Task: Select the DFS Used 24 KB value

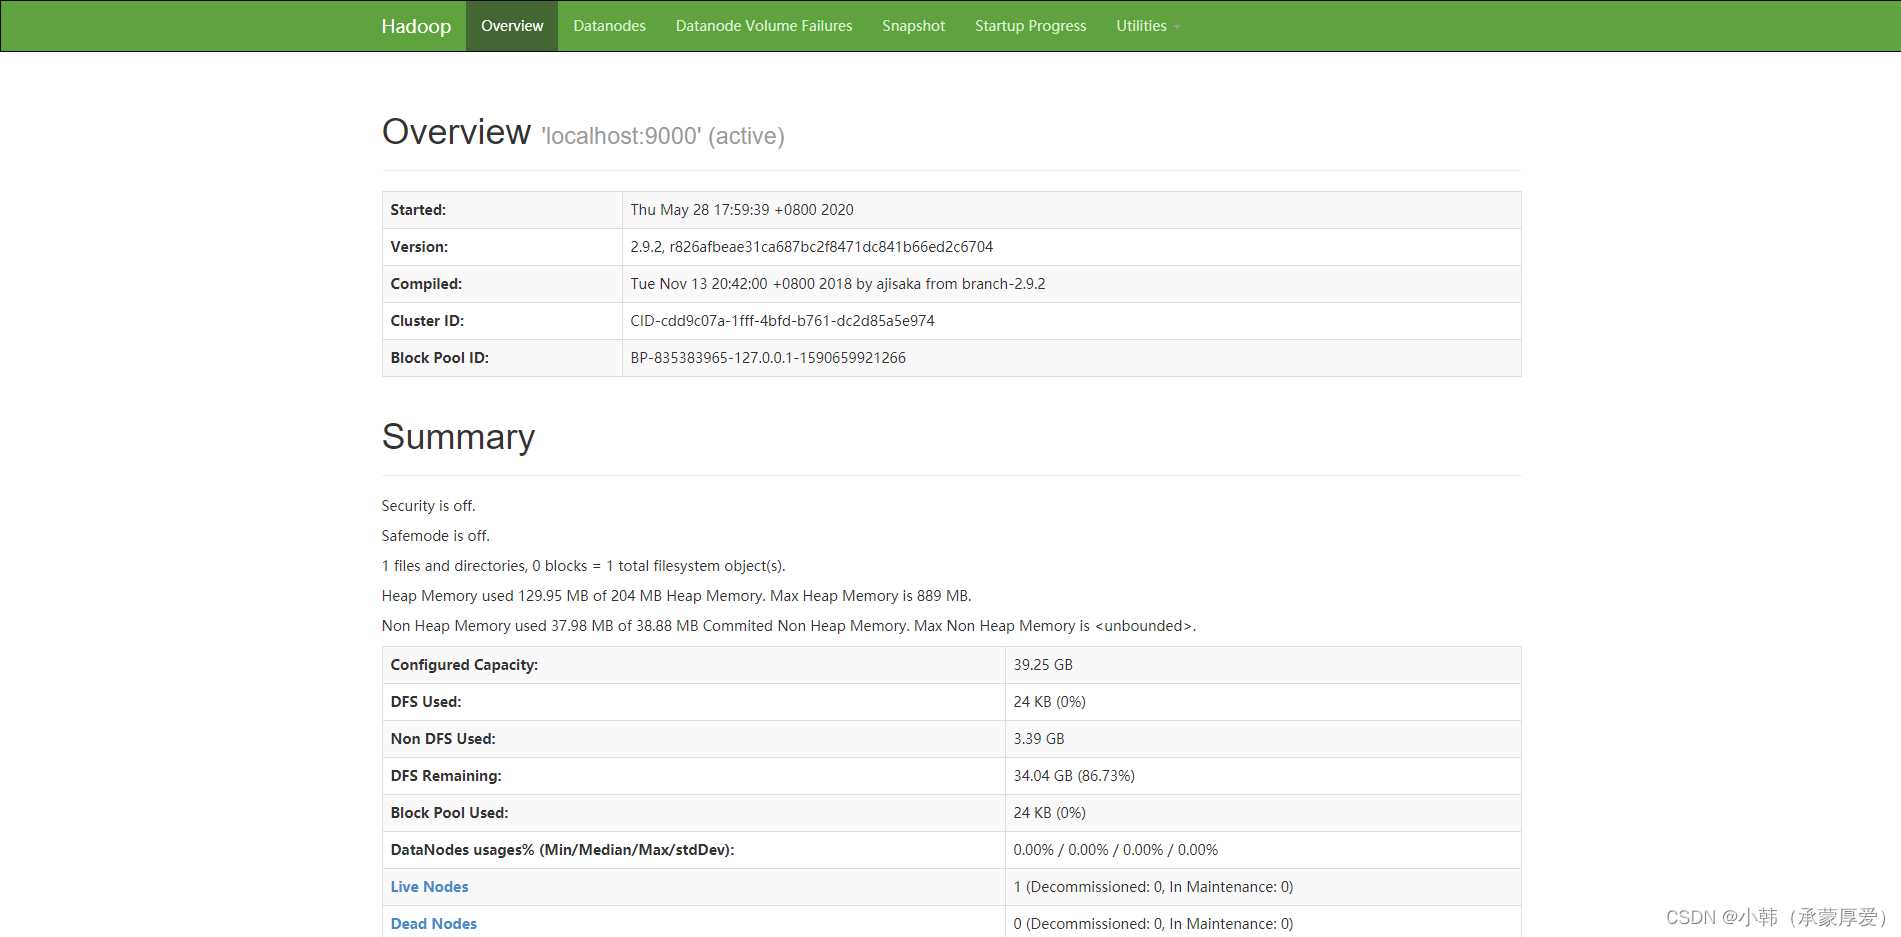Action: (x=1049, y=702)
